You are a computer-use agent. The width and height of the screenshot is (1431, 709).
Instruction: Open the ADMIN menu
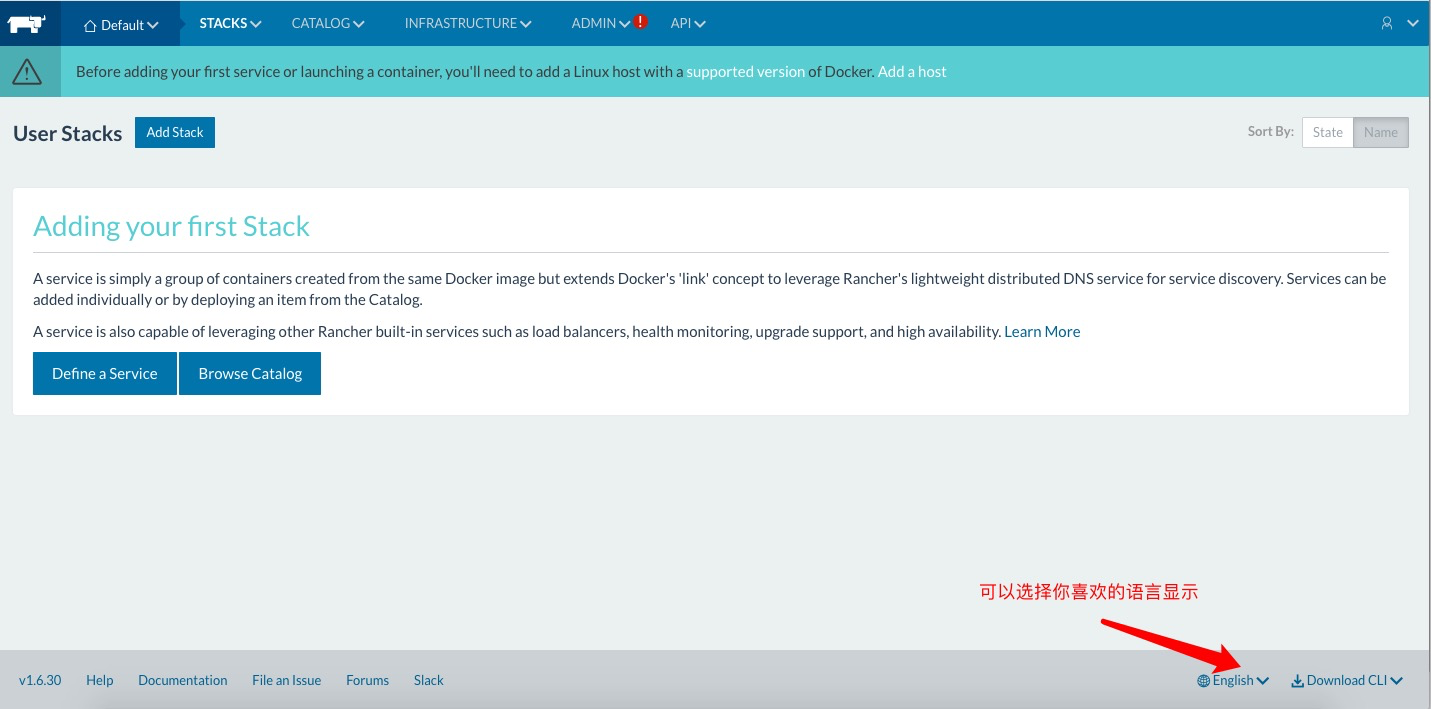(601, 23)
